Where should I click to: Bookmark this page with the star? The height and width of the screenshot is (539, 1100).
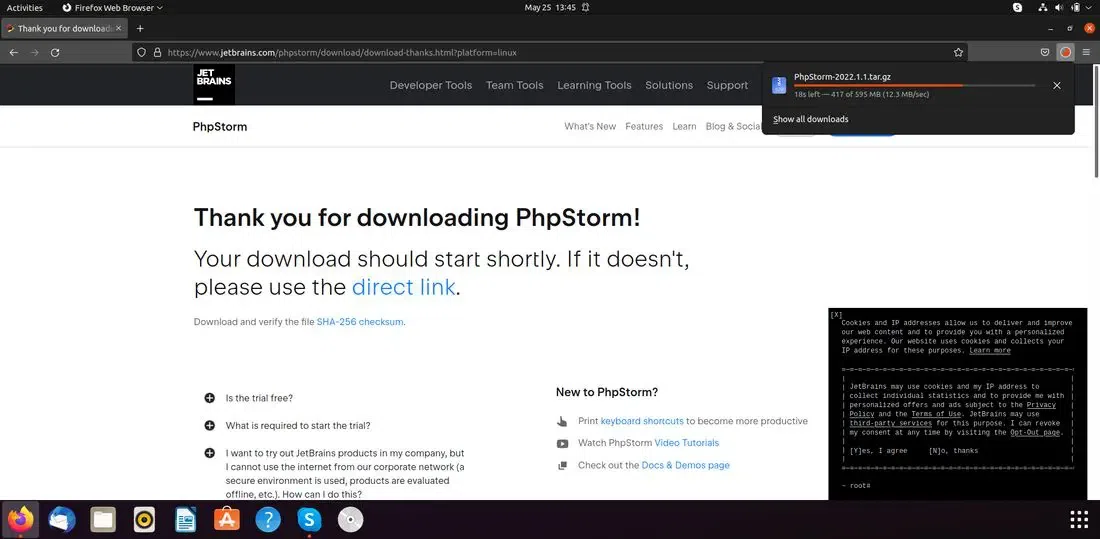pyautogui.click(x=958, y=53)
